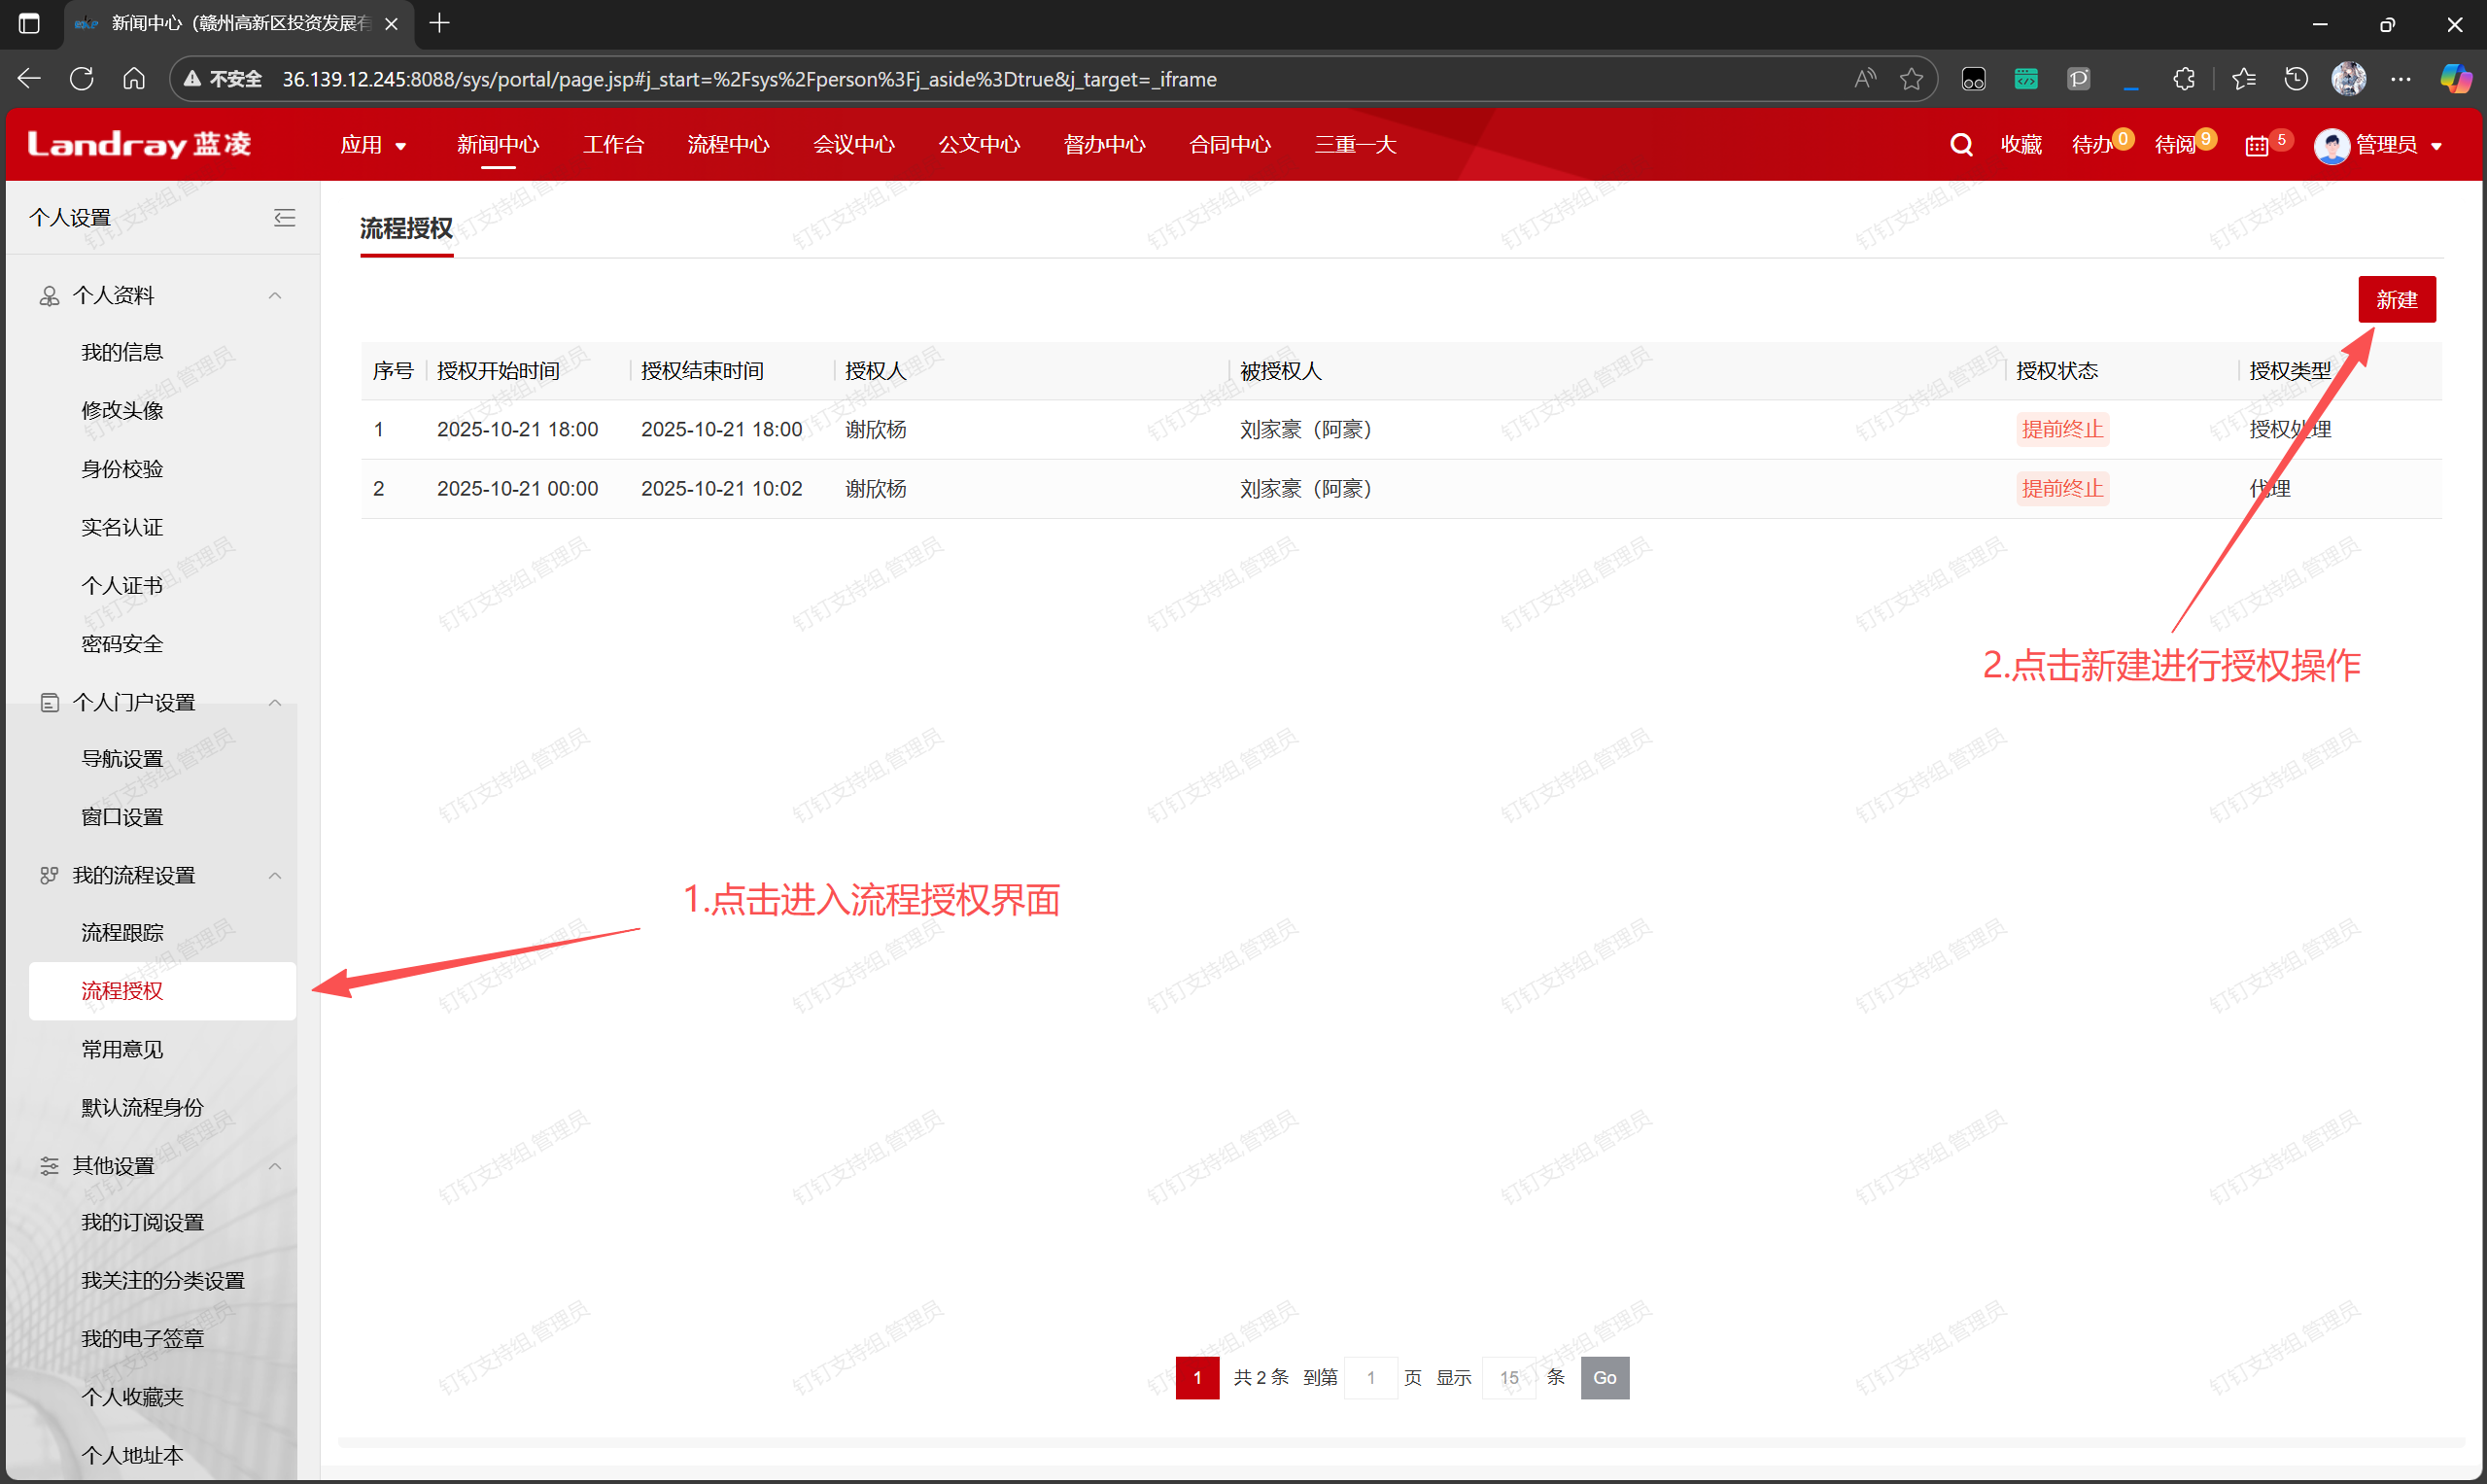Open the calendar icon with badge 5

pyautogui.click(x=2256, y=146)
